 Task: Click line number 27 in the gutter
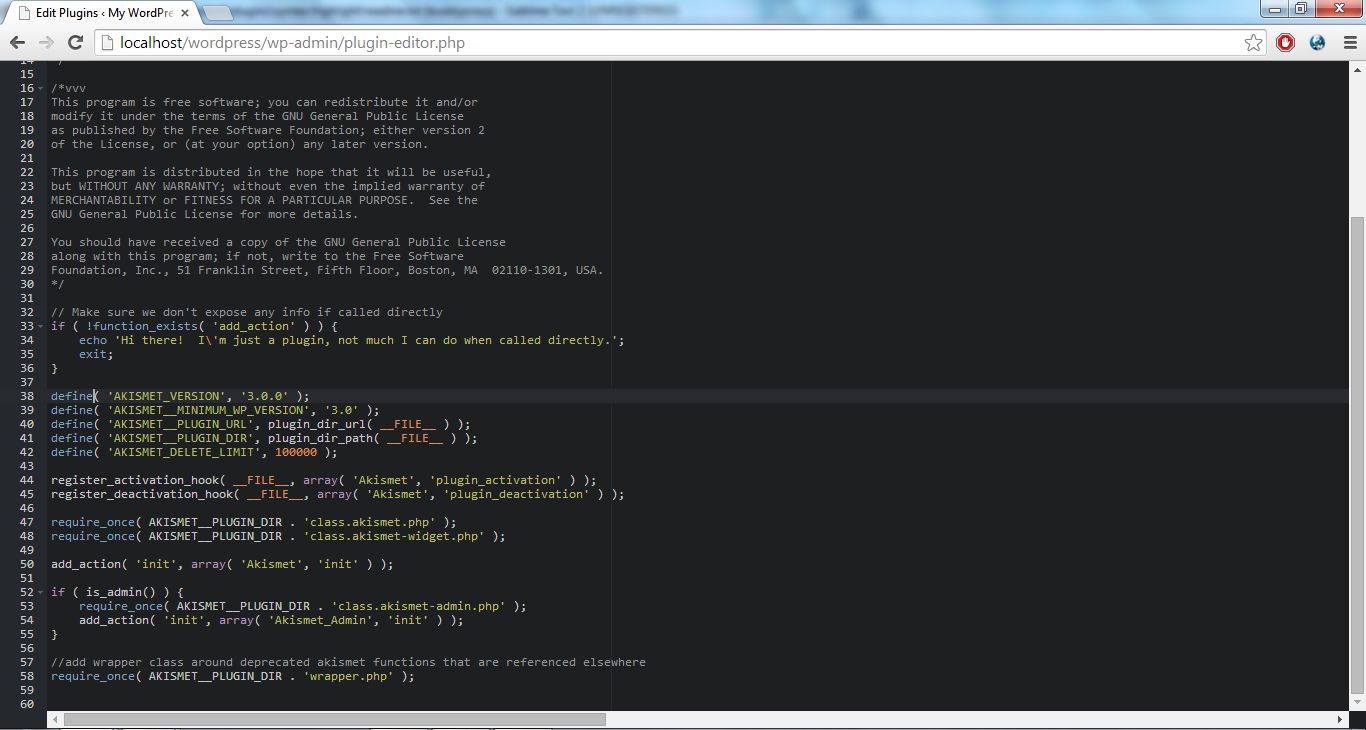point(27,242)
